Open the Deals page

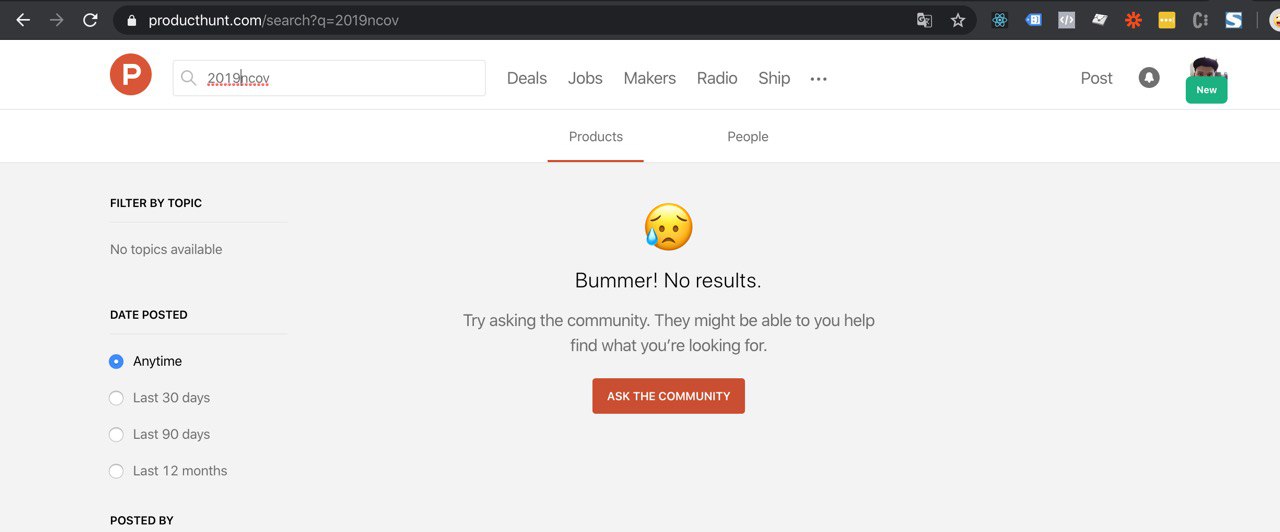(527, 78)
